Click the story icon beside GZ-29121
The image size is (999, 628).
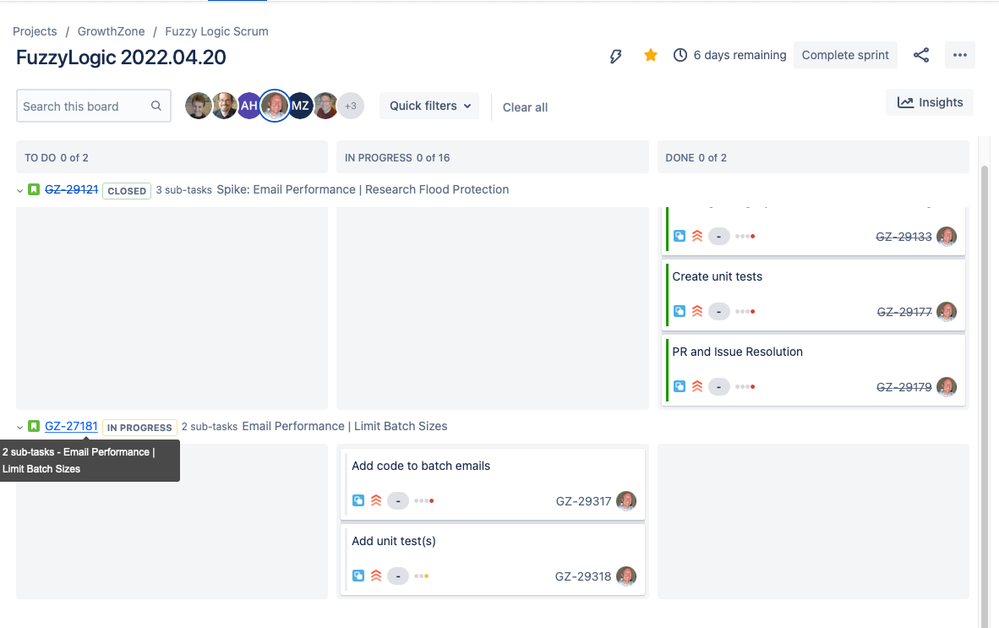(x=34, y=189)
